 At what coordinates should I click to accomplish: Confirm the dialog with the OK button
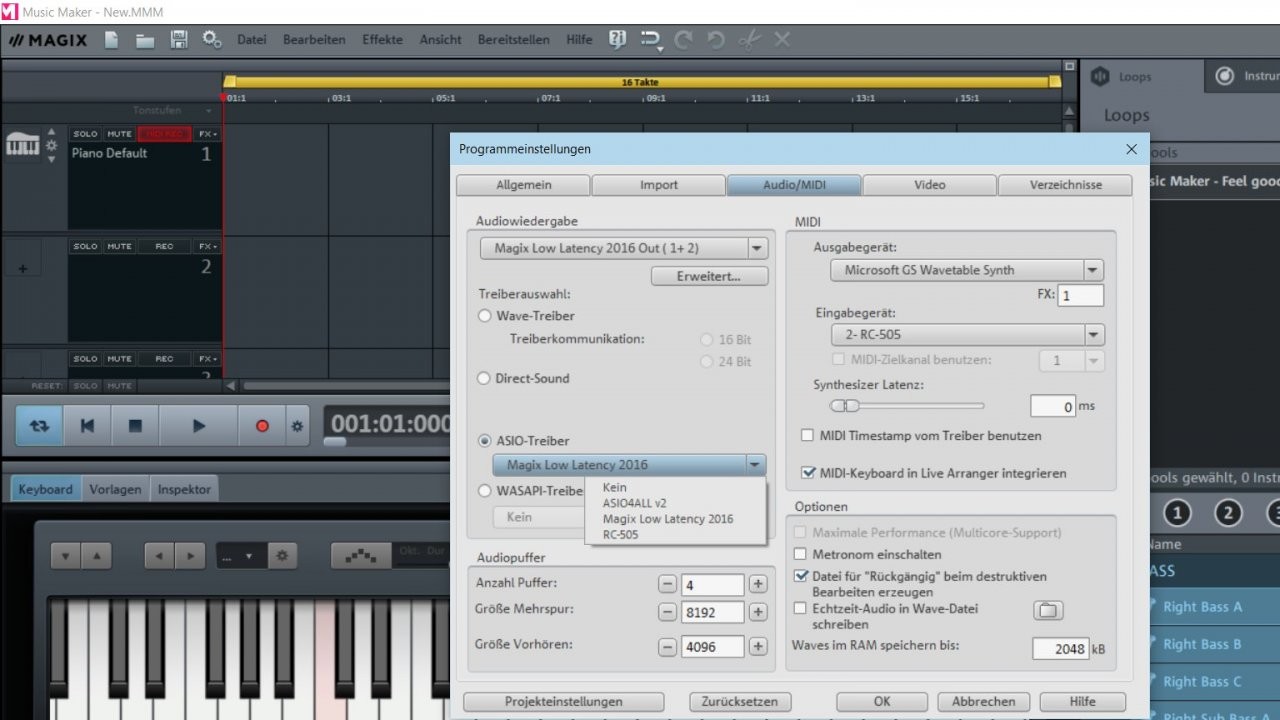[x=882, y=702]
